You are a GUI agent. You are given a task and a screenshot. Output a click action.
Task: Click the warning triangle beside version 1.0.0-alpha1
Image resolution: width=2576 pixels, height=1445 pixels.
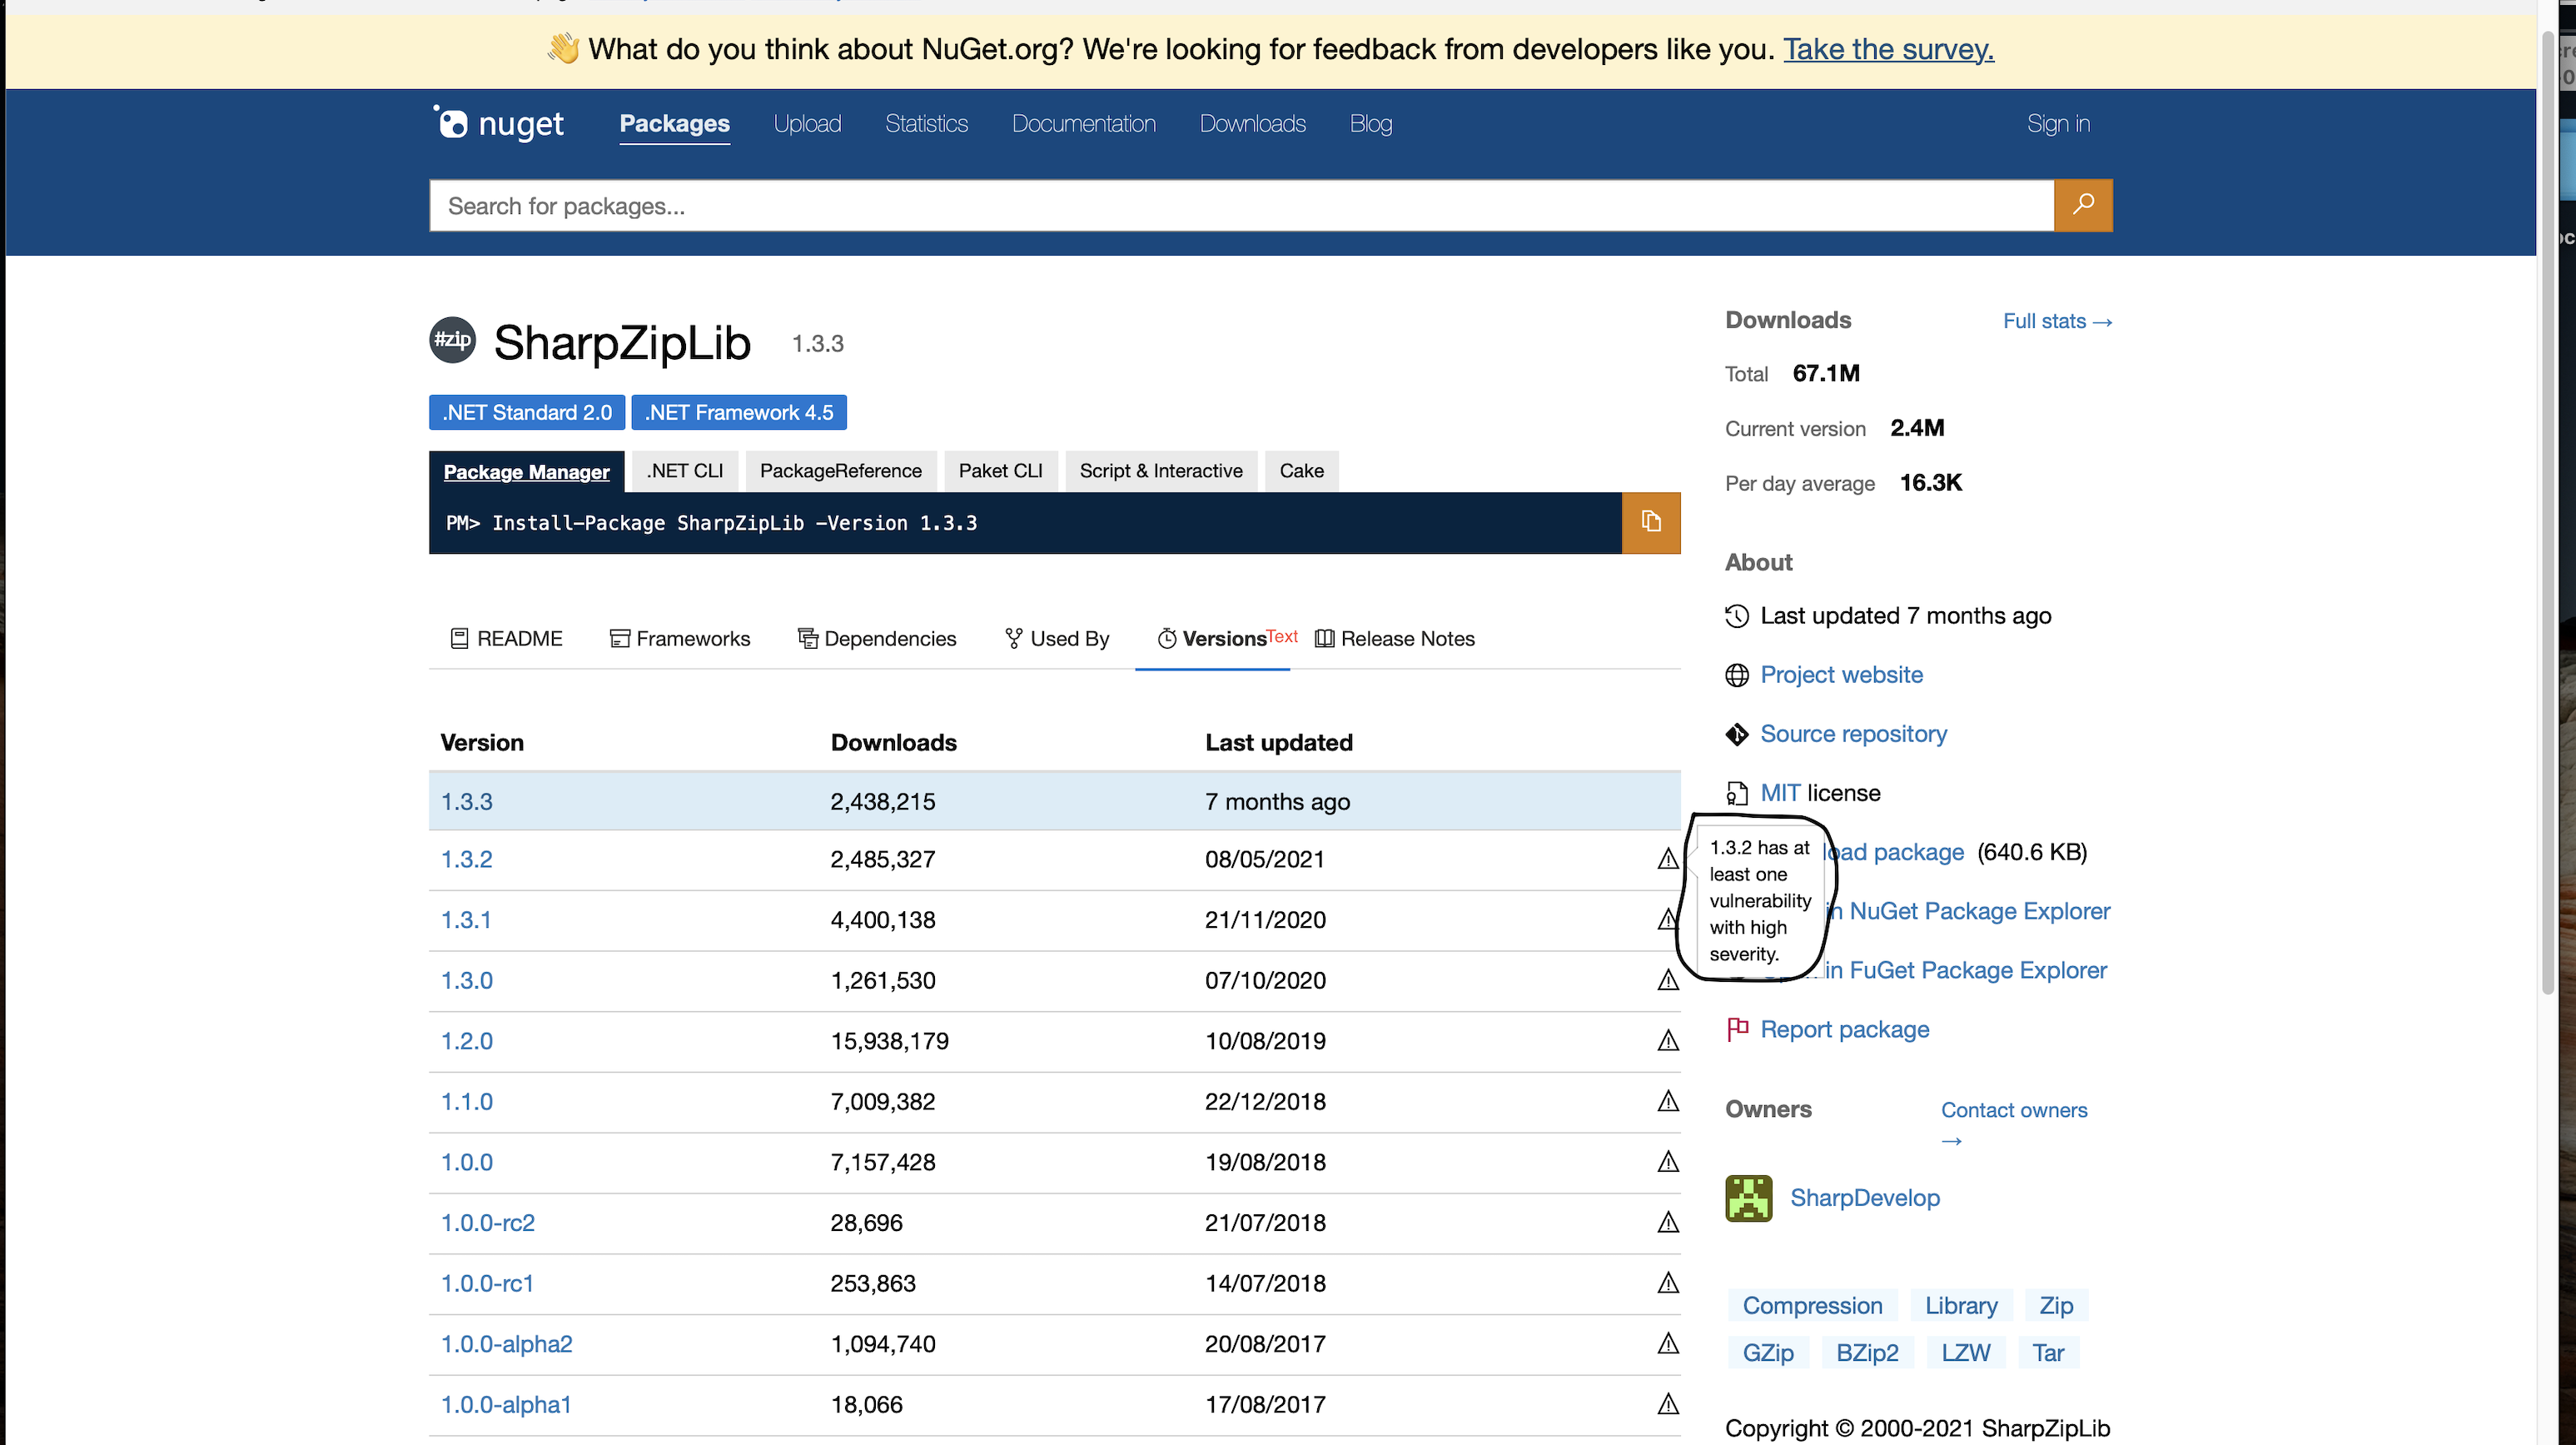pos(1668,1403)
